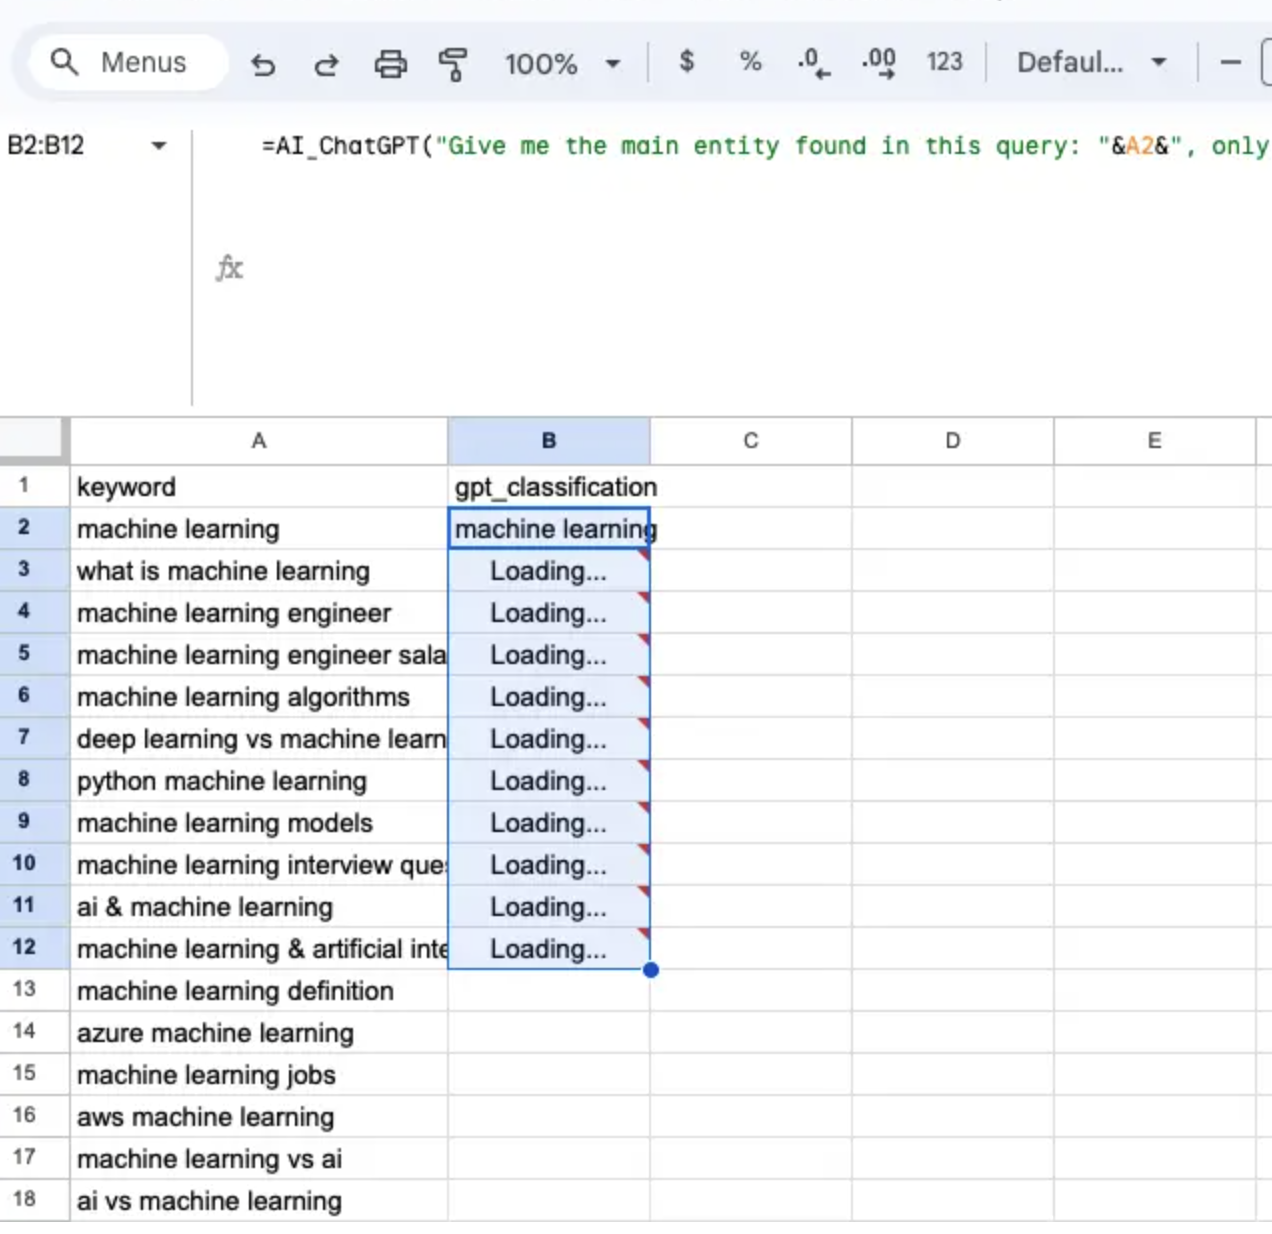The width and height of the screenshot is (1272, 1234).
Task: Select column B header
Action: pos(548,440)
